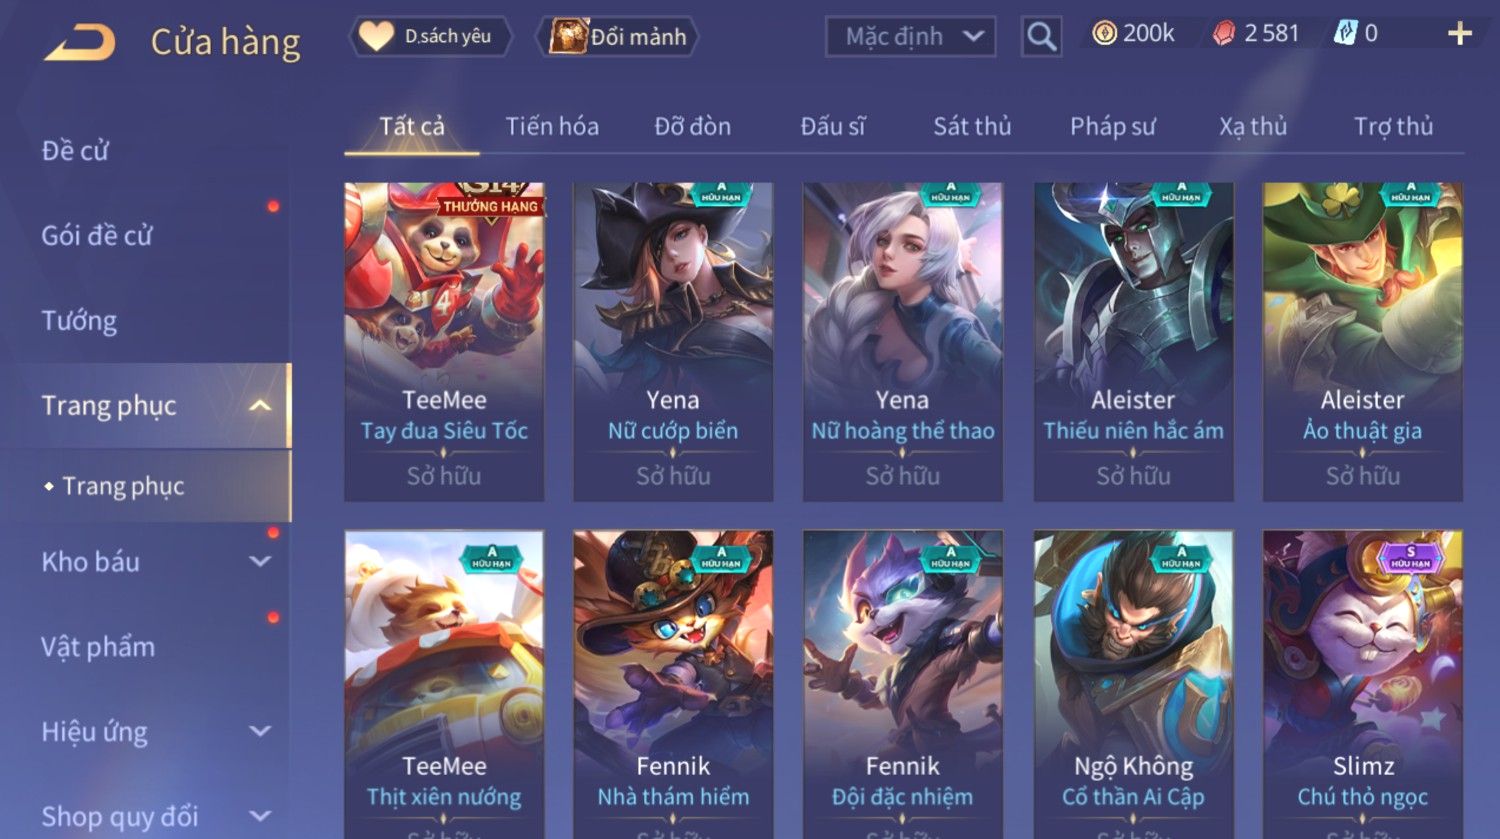Collapse the Trang phục sidebar section
1500x839 pixels.
click(x=260, y=405)
